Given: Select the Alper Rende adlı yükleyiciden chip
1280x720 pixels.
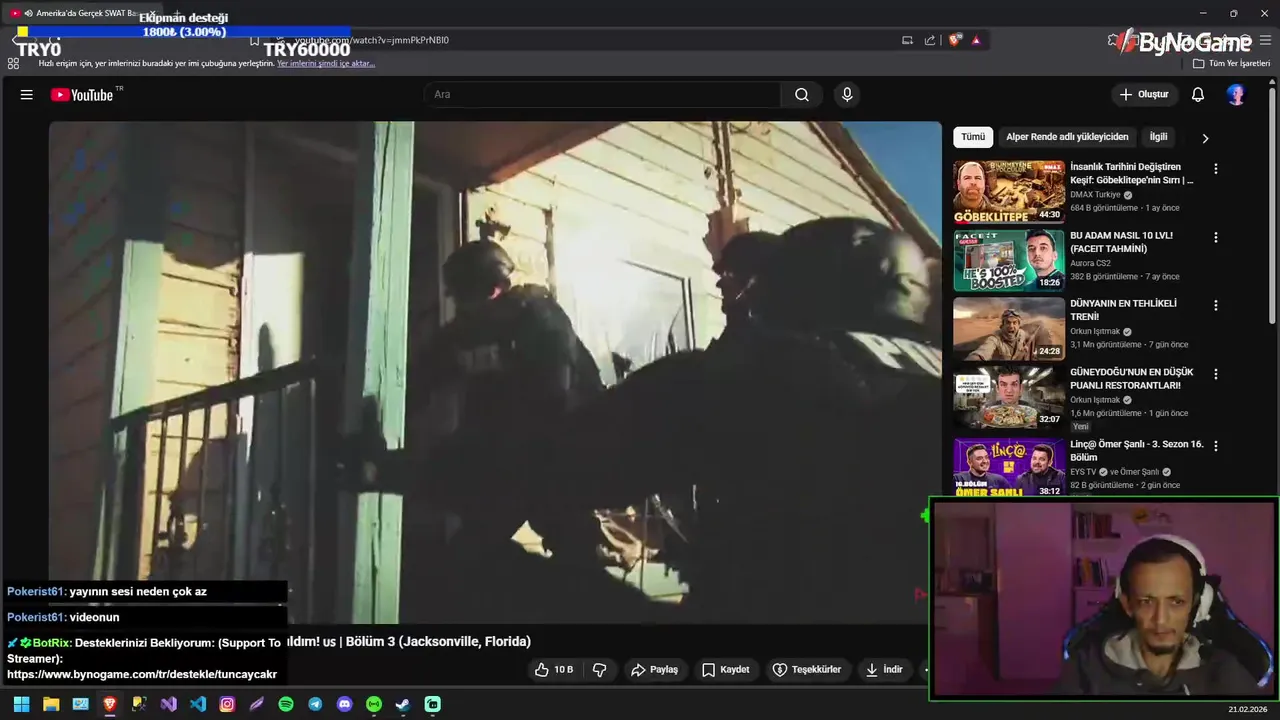Looking at the screenshot, I should coord(1067,137).
